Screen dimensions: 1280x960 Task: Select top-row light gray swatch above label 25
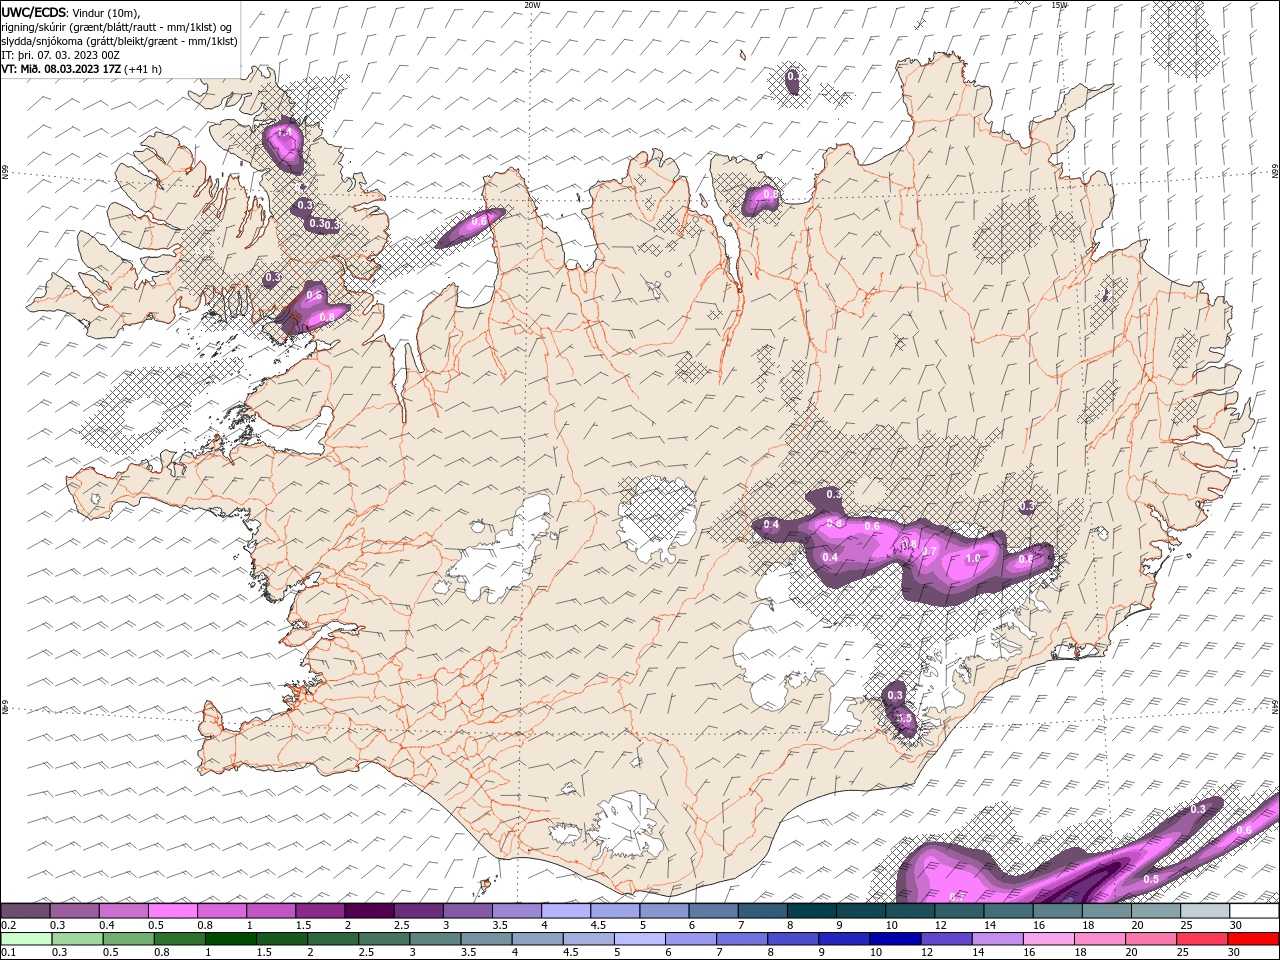(1205, 910)
